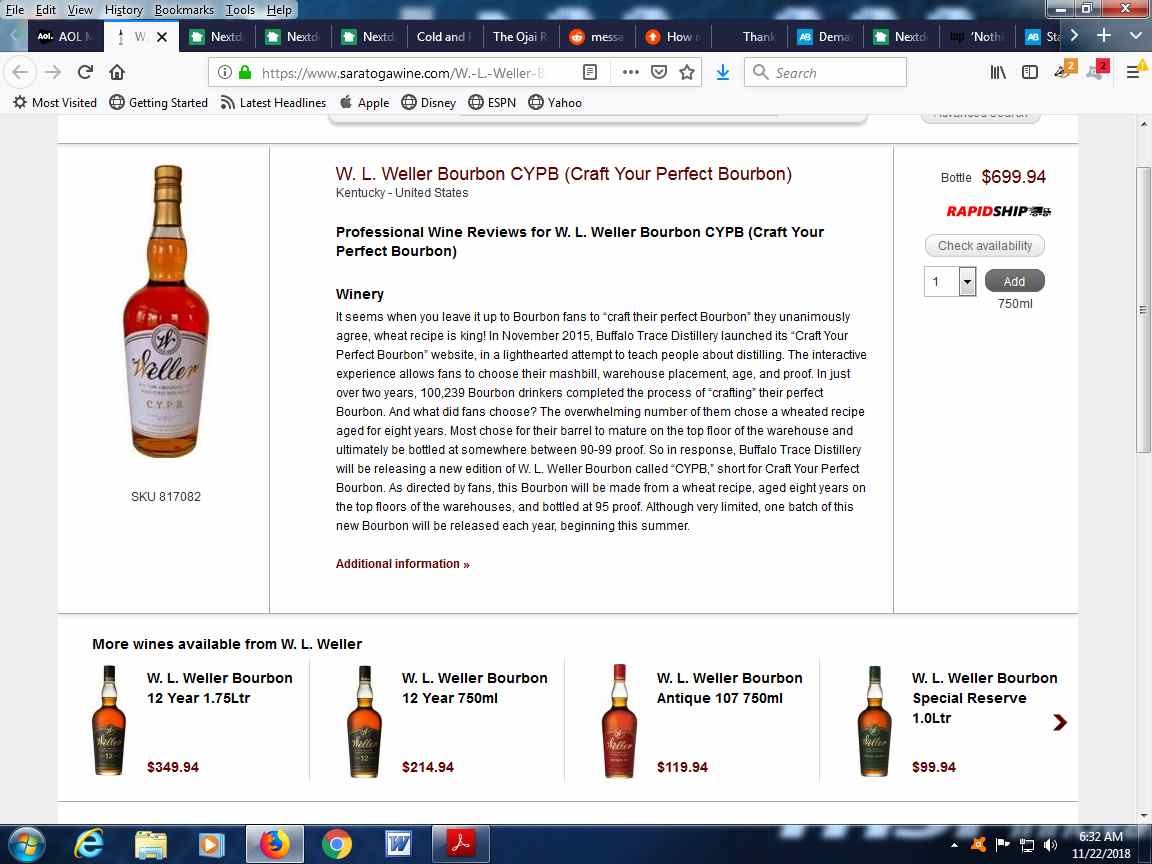Bookmark this page with the star icon
This screenshot has width=1152, height=864.
pyautogui.click(x=687, y=72)
